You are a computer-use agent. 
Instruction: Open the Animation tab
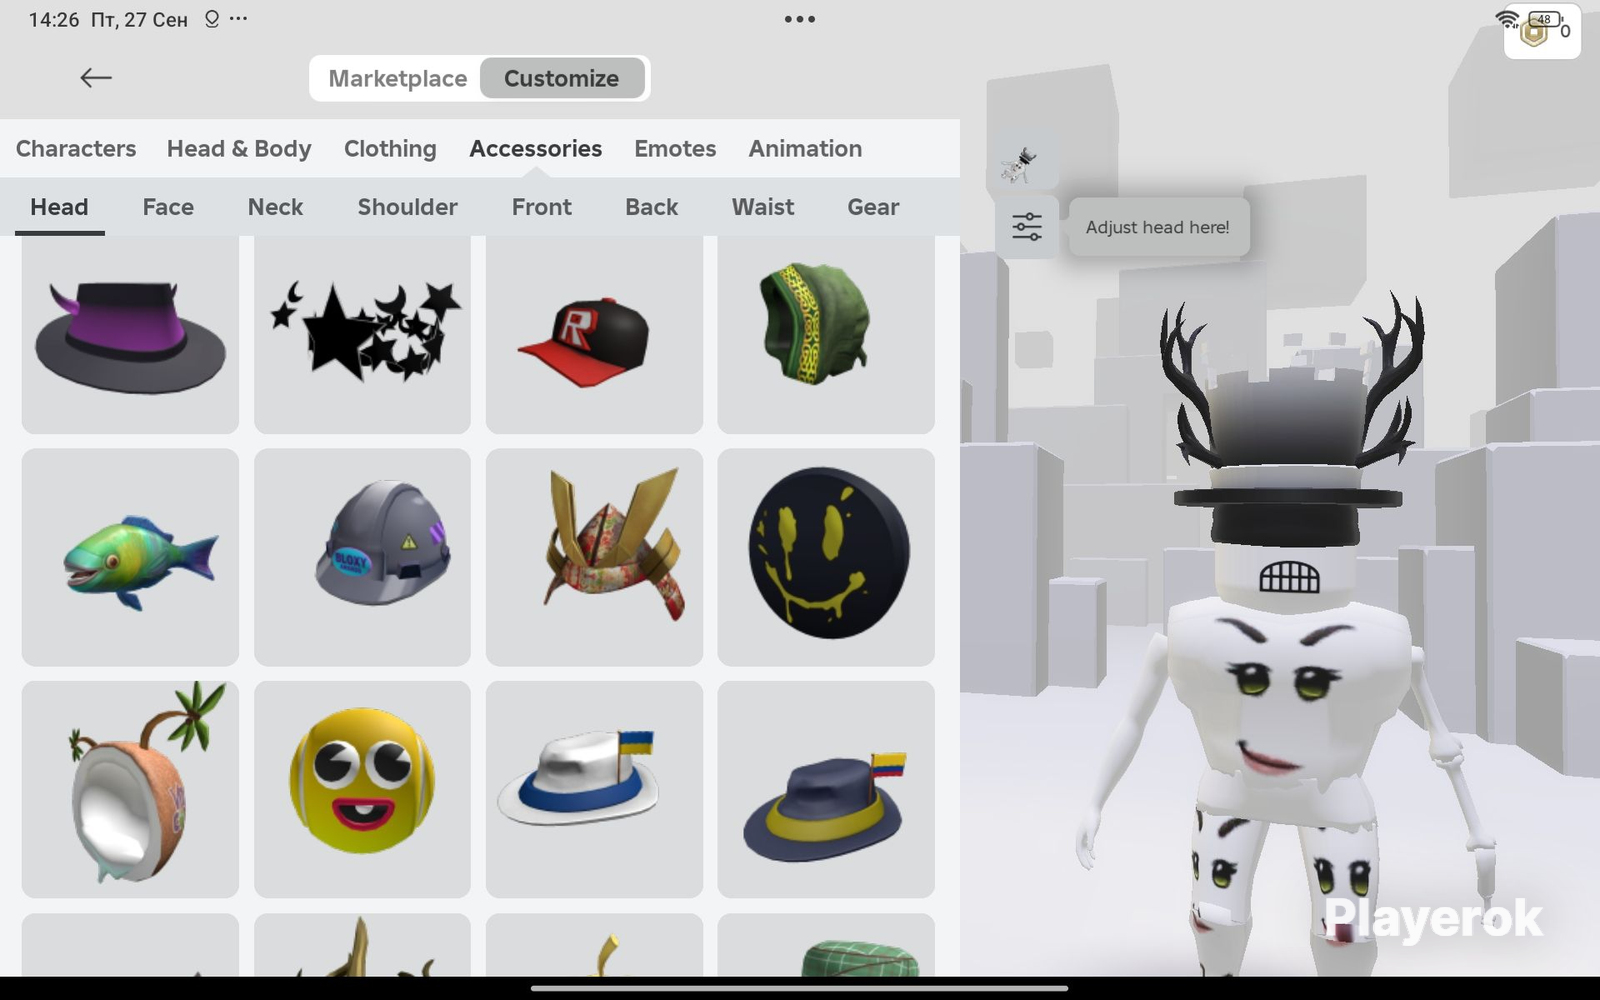click(x=805, y=149)
